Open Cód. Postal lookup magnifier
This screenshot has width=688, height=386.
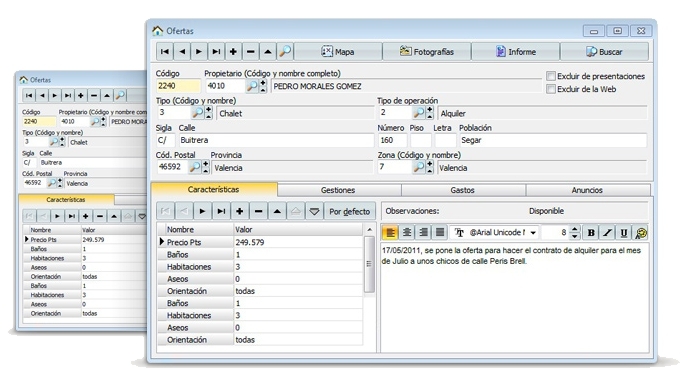194,167
